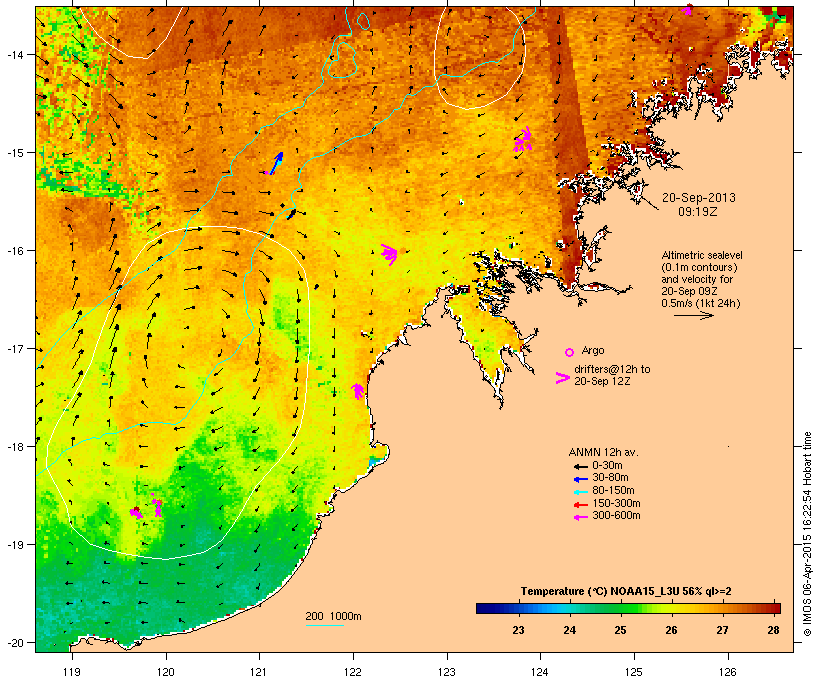Click the magenta 300-600m legend arrow
The image size is (820, 680).
coord(580,517)
